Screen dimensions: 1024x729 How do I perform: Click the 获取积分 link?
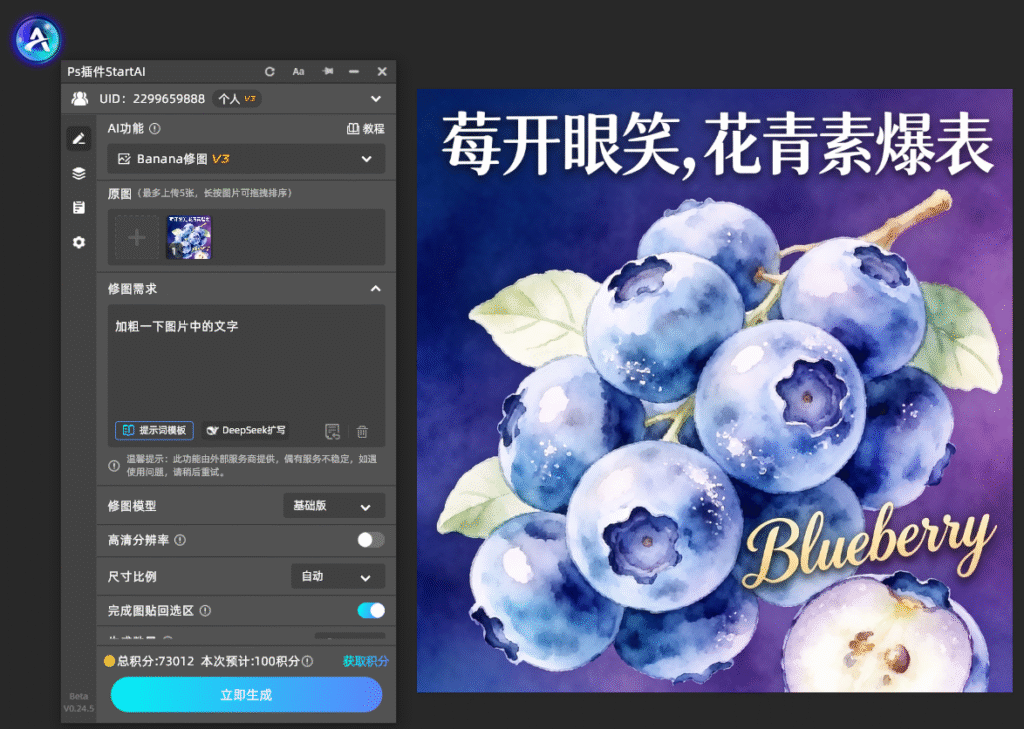[365, 661]
